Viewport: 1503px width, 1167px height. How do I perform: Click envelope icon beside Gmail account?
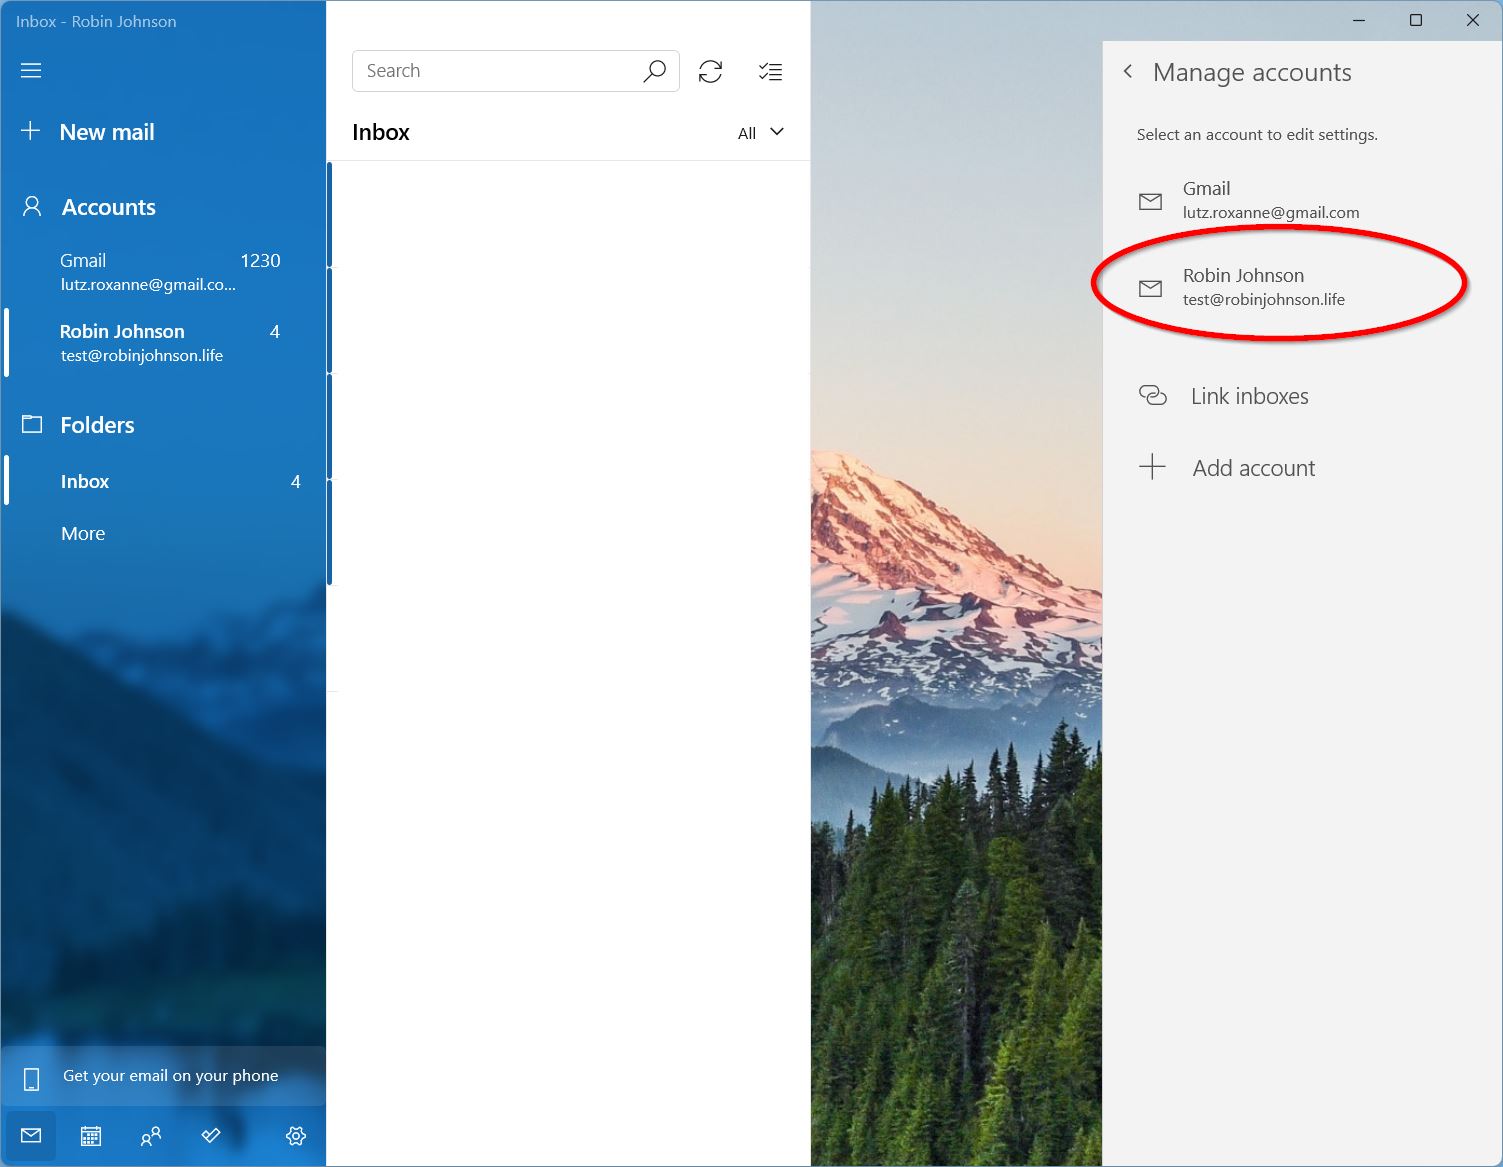point(1151,202)
